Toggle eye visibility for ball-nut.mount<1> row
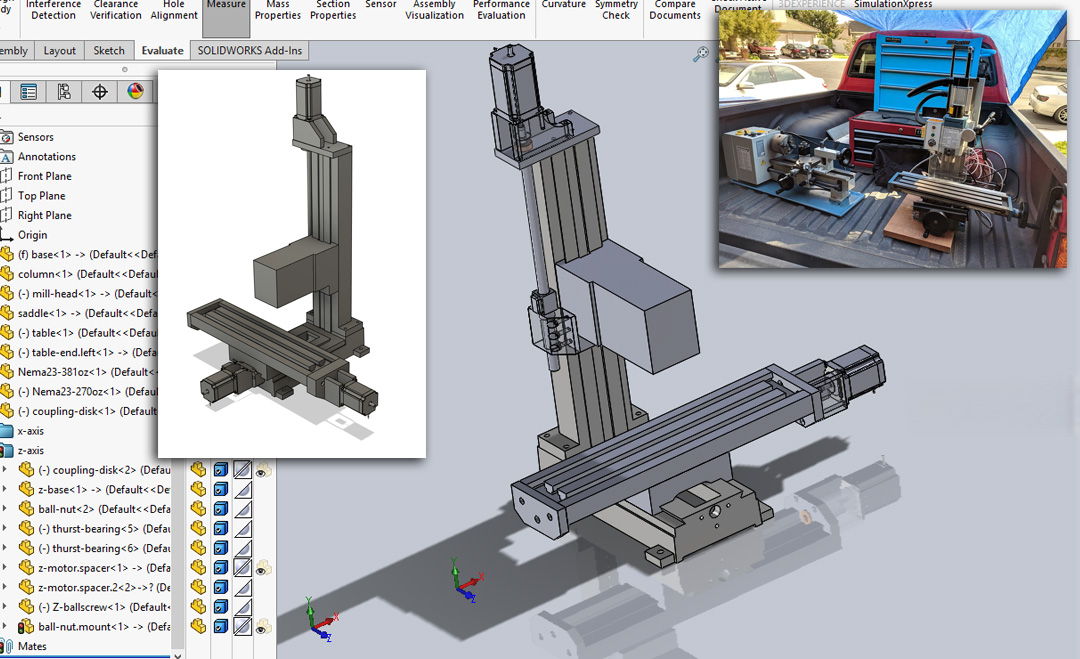Screen dimensions: 1080x659 pyautogui.click(x=262, y=627)
